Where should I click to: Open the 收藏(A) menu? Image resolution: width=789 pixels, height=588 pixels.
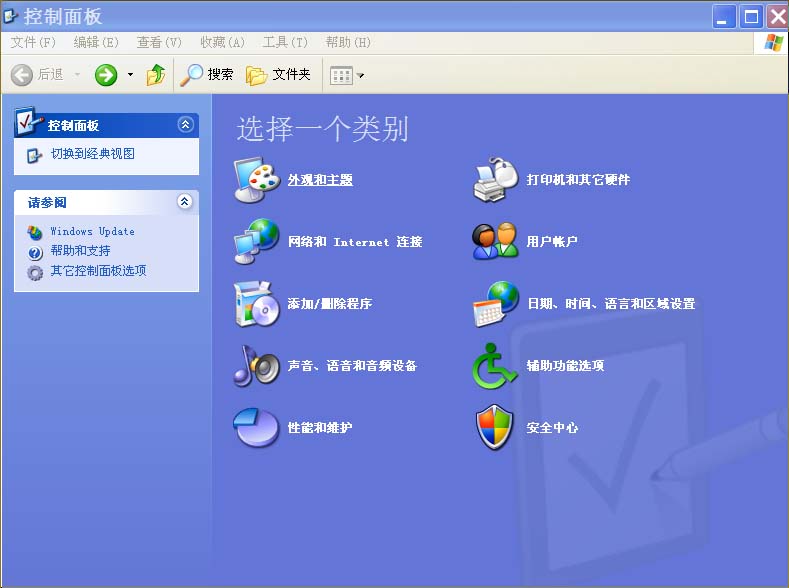(x=222, y=42)
